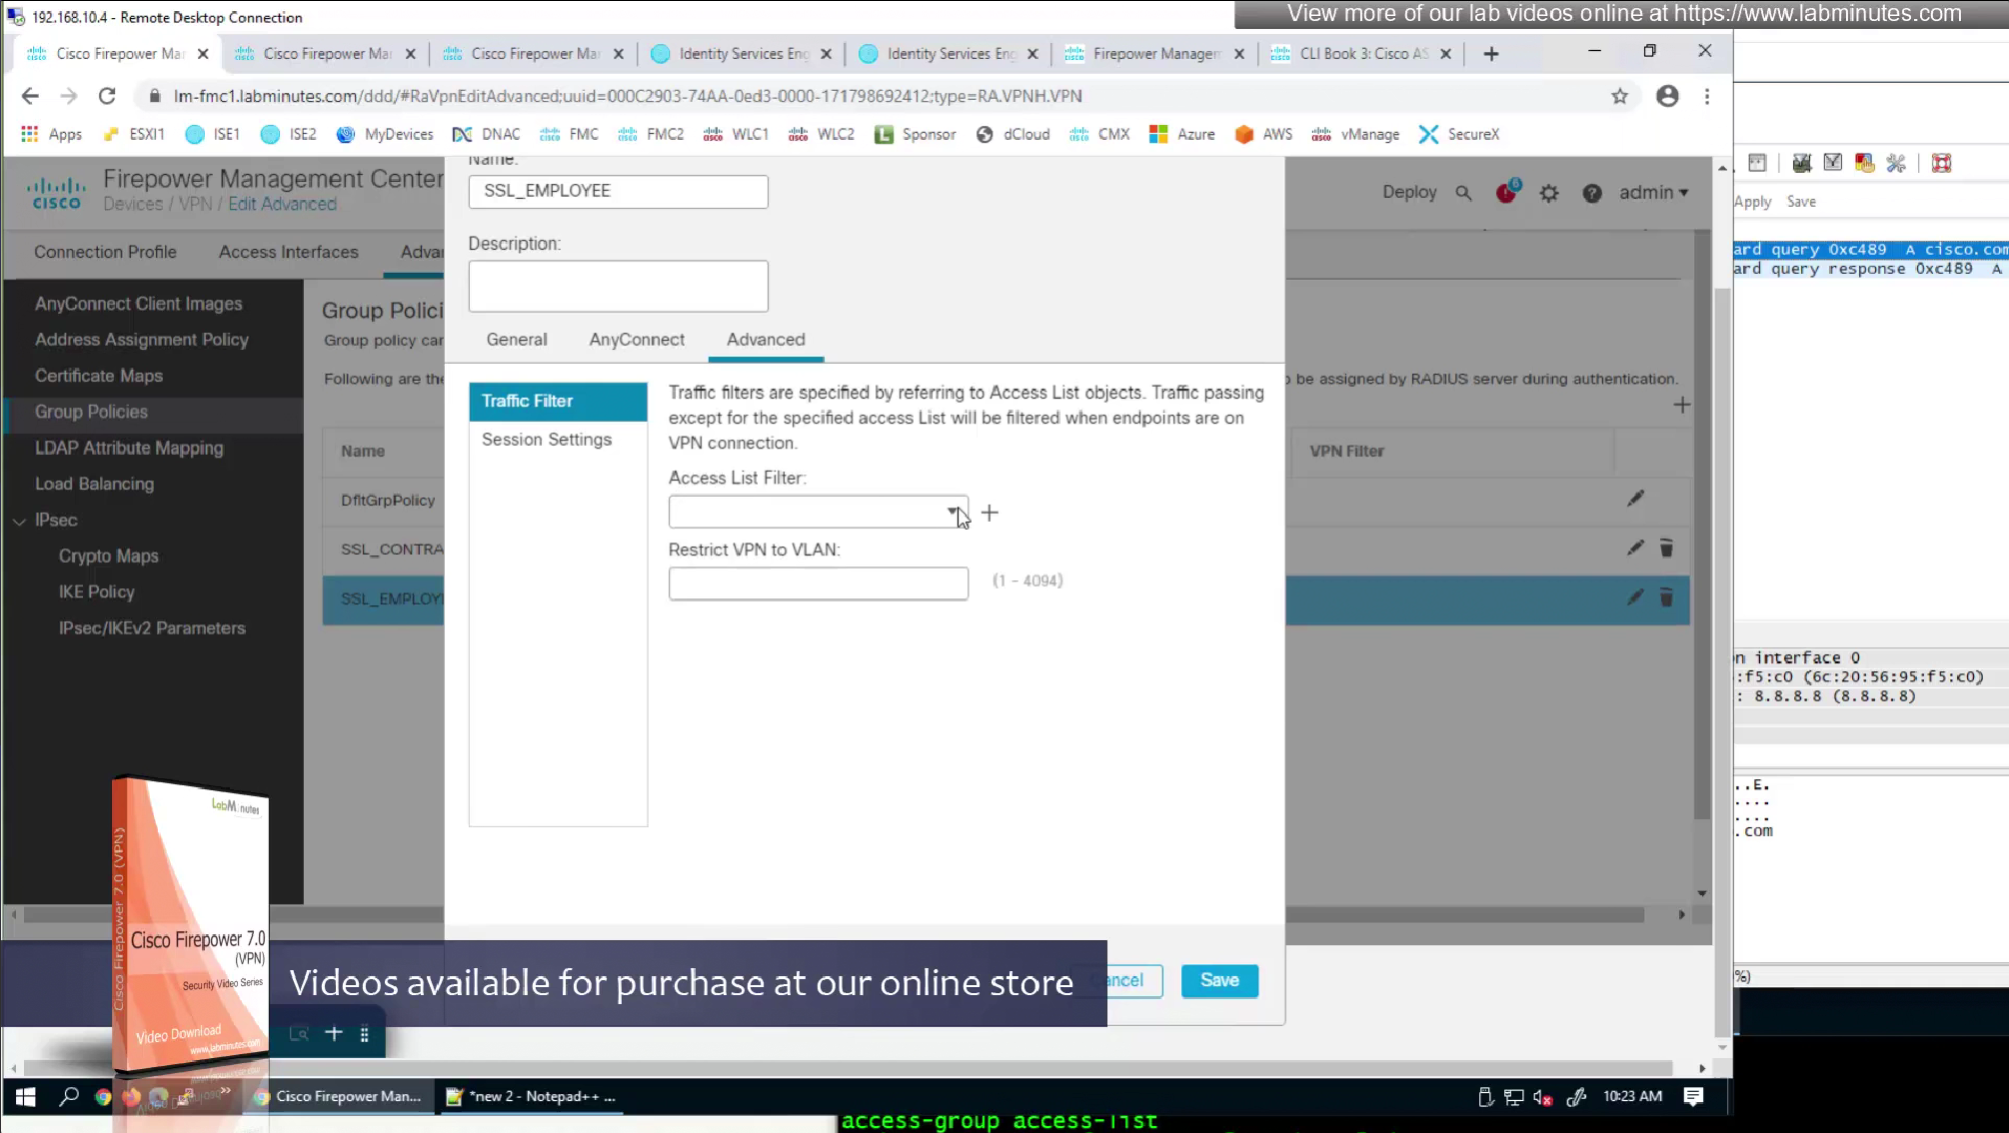The image size is (2009, 1133).
Task: Open Notepad++ from the Windows taskbar
Action: tap(531, 1096)
